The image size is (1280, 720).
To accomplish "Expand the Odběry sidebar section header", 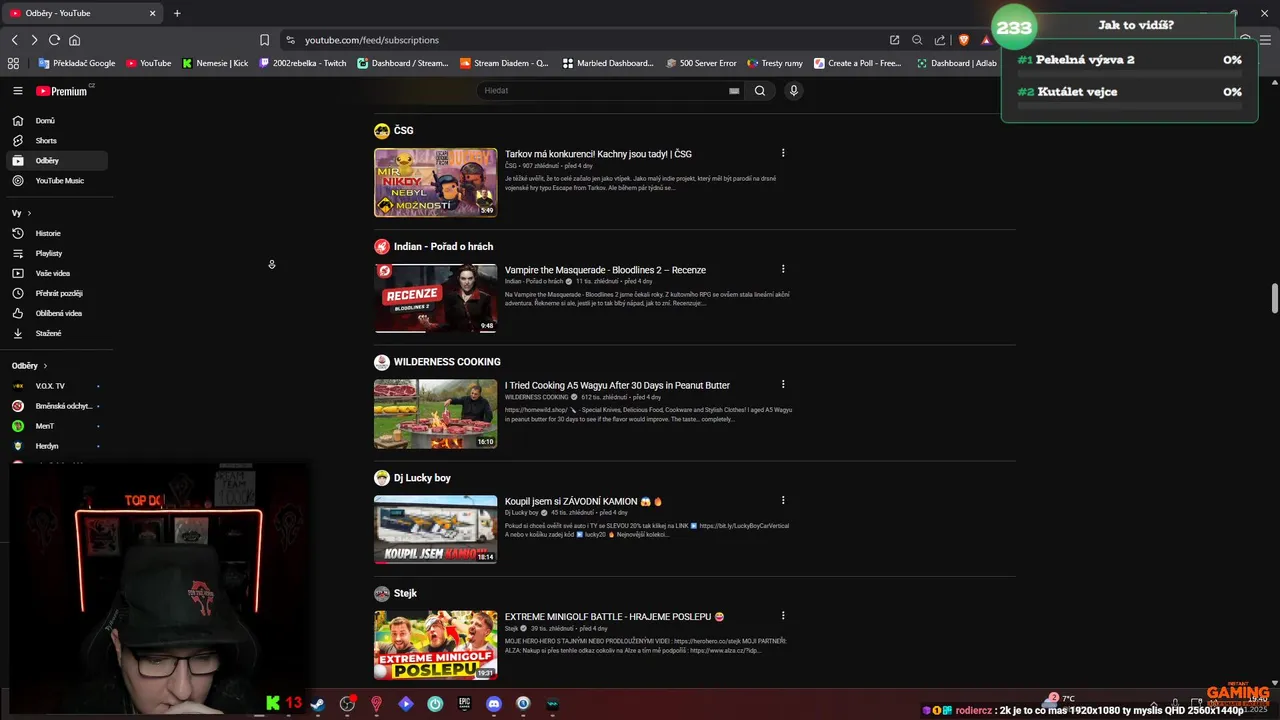I will 30,366.
